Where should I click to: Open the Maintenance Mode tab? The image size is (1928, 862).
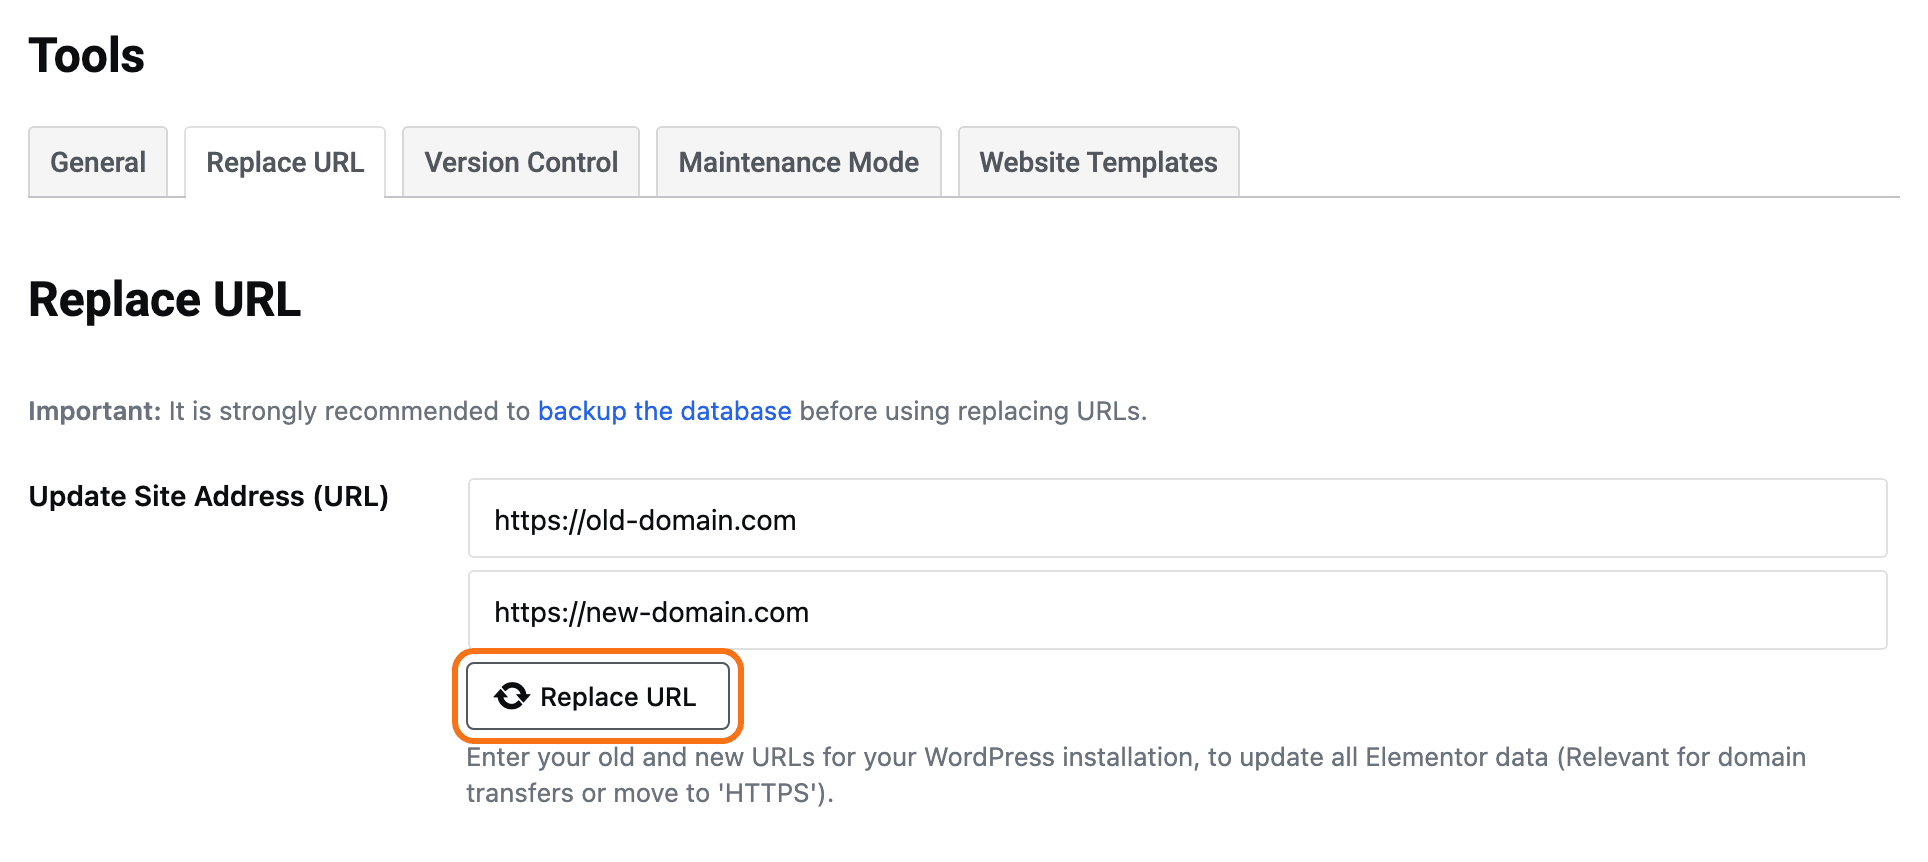pos(799,162)
